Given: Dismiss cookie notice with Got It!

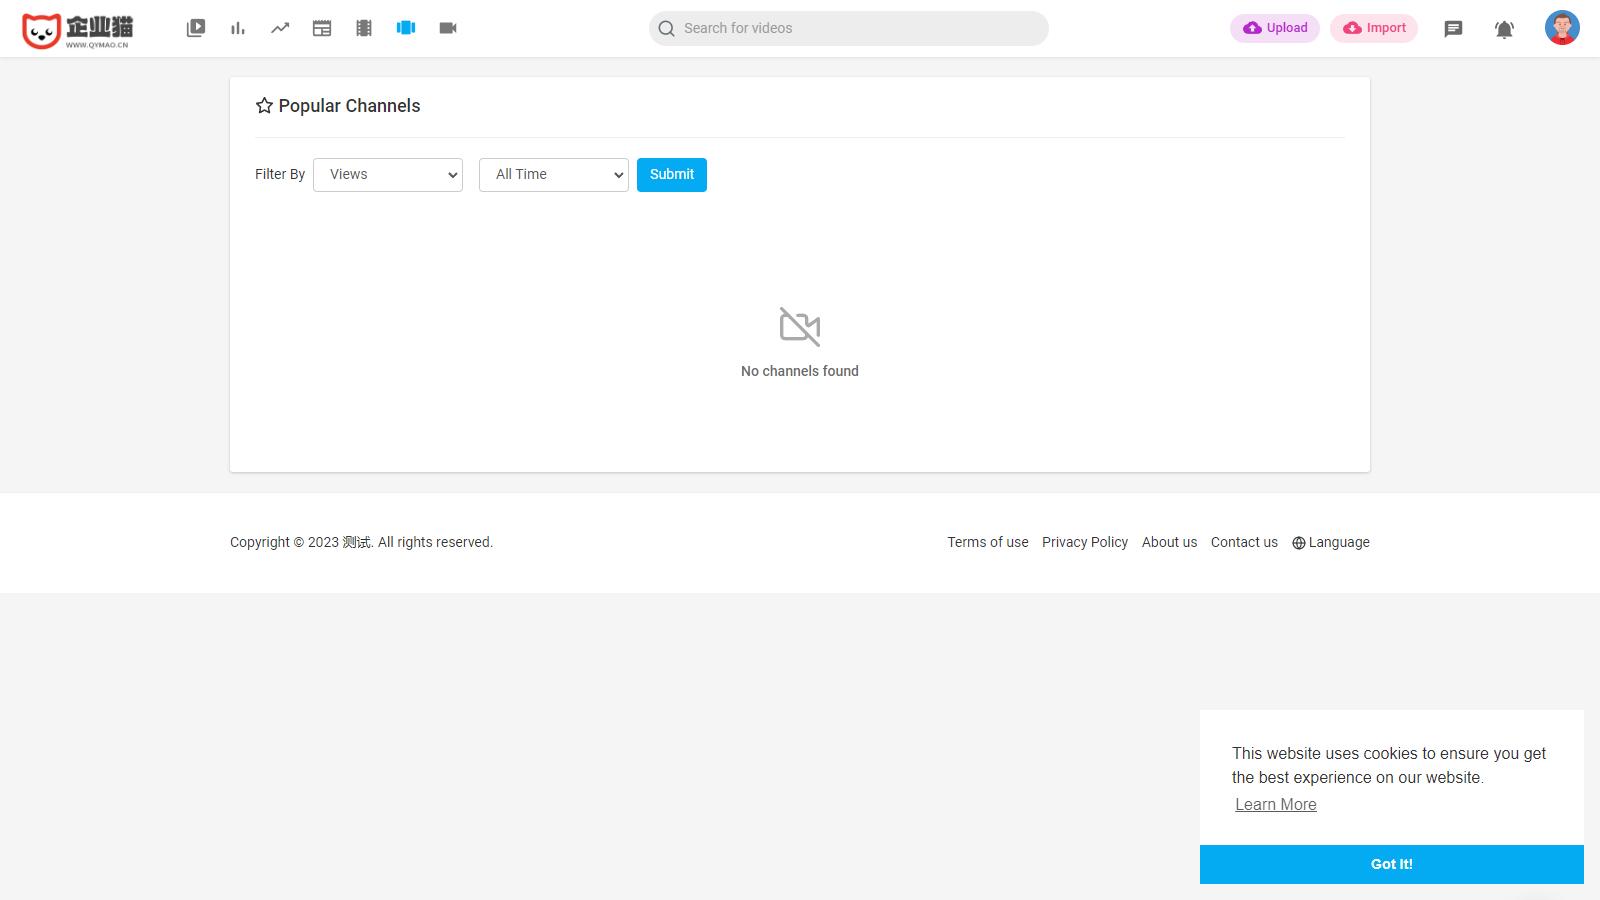Looking at the screenshot, I should click(1391, 864).
